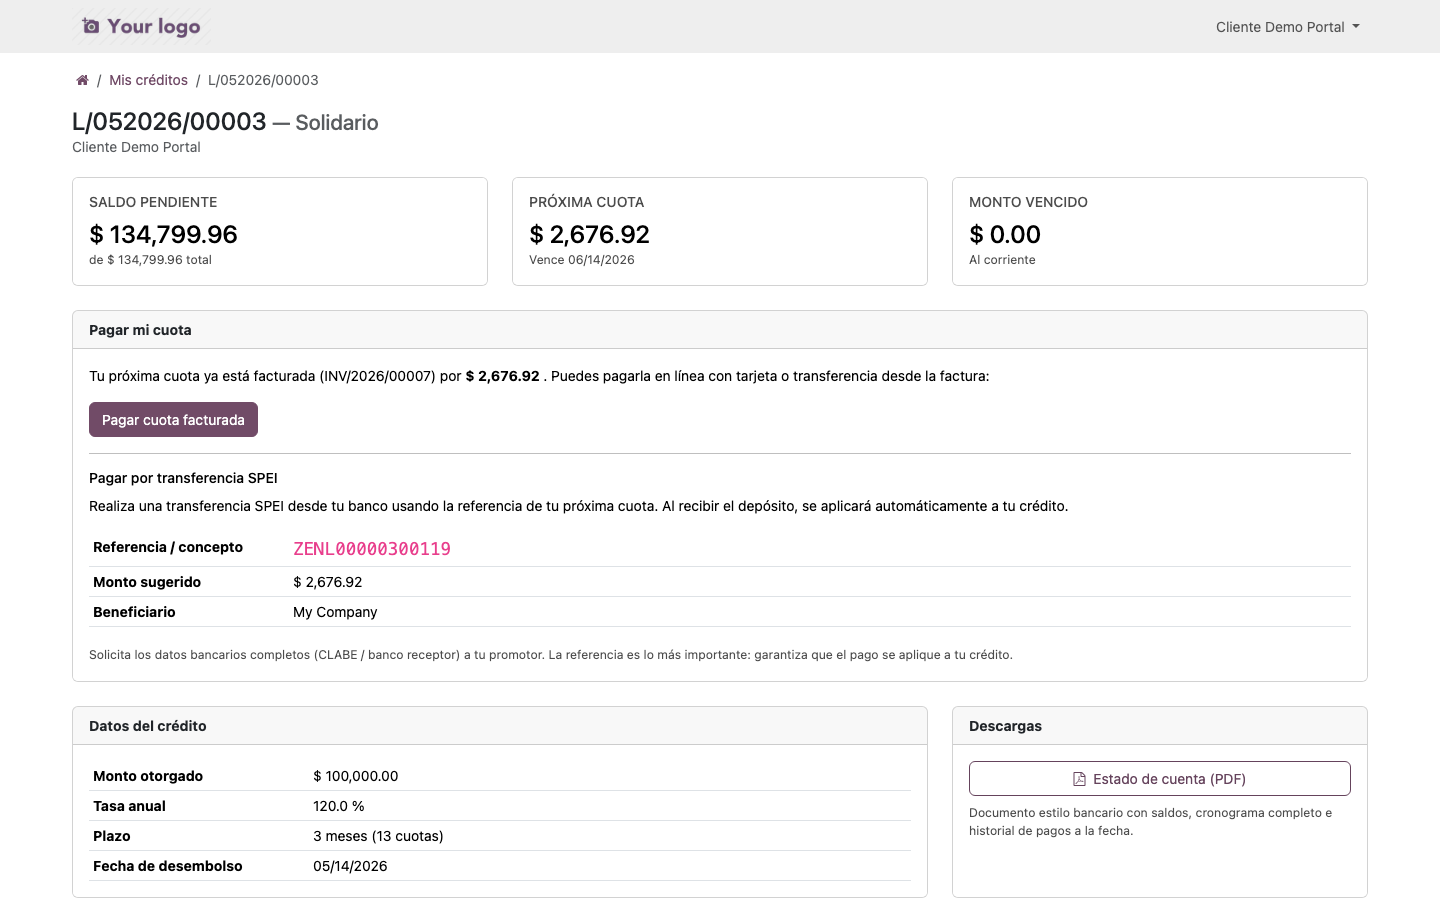Viewport: 1440px width, 900px height.
Task: Click the Monto otorgado value $ 100,000.00
Action: (x=355, y=776)
